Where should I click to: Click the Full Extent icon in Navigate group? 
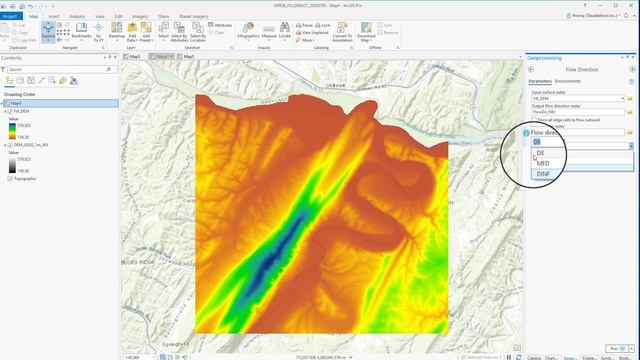[x=60, y=25]
